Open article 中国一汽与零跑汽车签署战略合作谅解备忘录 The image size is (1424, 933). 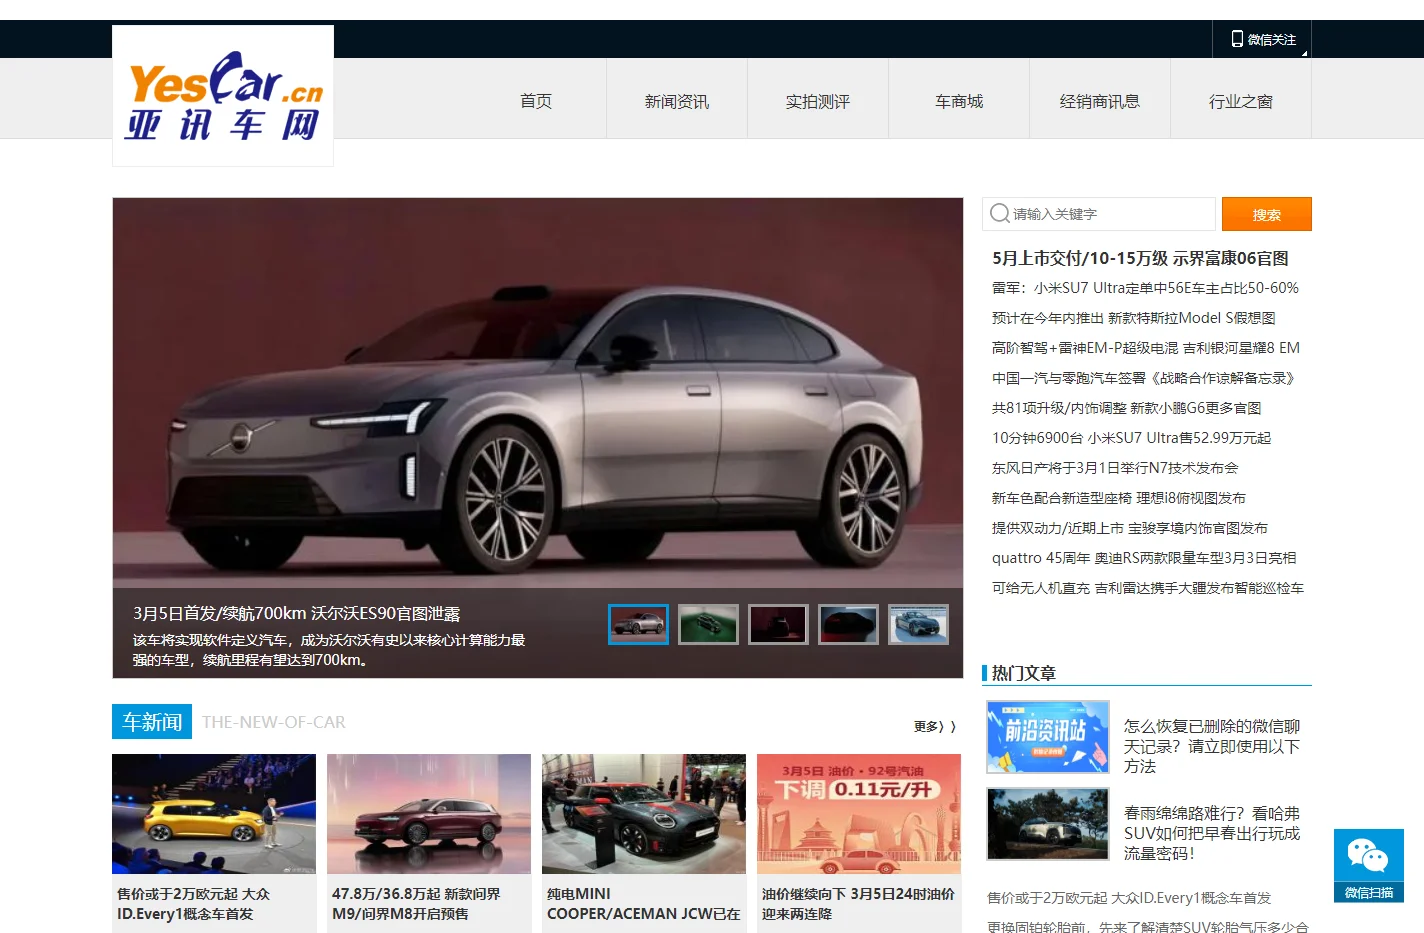pyautogui.click(x=1146, y=378)
